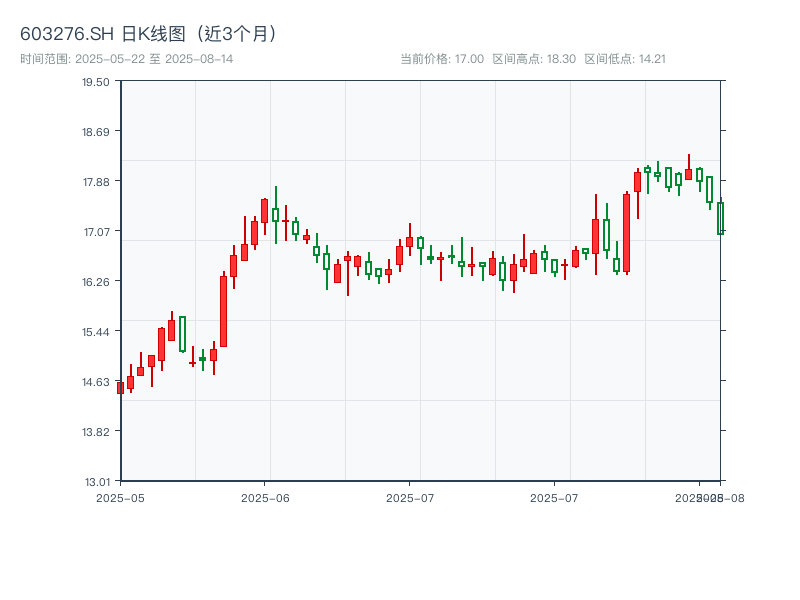Click the 16.26 price axis label

point(96,282)
